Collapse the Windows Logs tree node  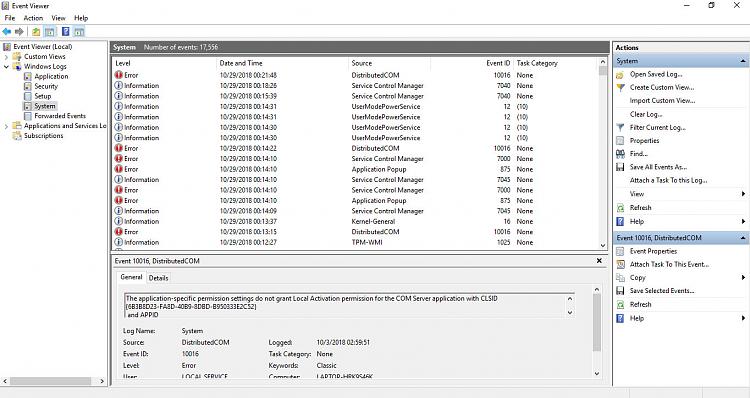(x=6, y=67)
